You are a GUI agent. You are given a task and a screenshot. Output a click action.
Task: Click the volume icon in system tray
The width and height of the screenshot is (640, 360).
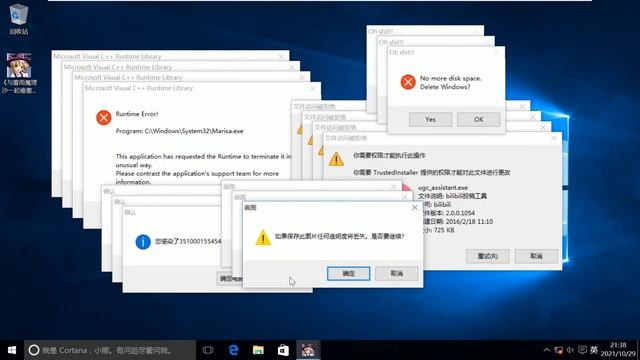click(x=570, y=350)
